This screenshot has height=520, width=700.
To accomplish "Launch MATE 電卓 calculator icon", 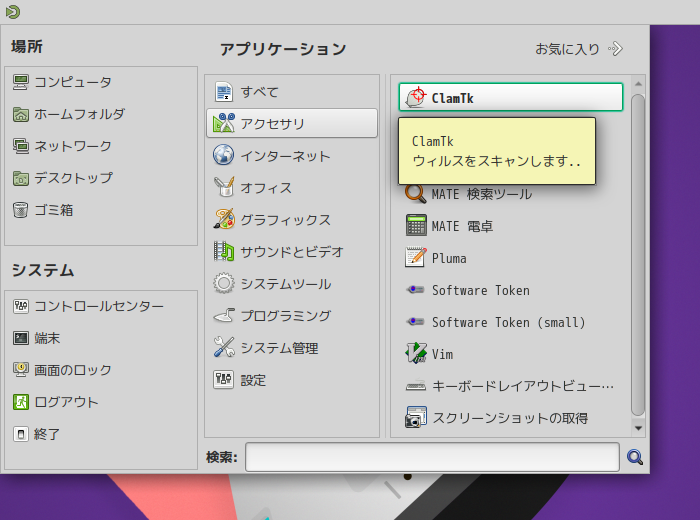I will click(x=416, y=225).
